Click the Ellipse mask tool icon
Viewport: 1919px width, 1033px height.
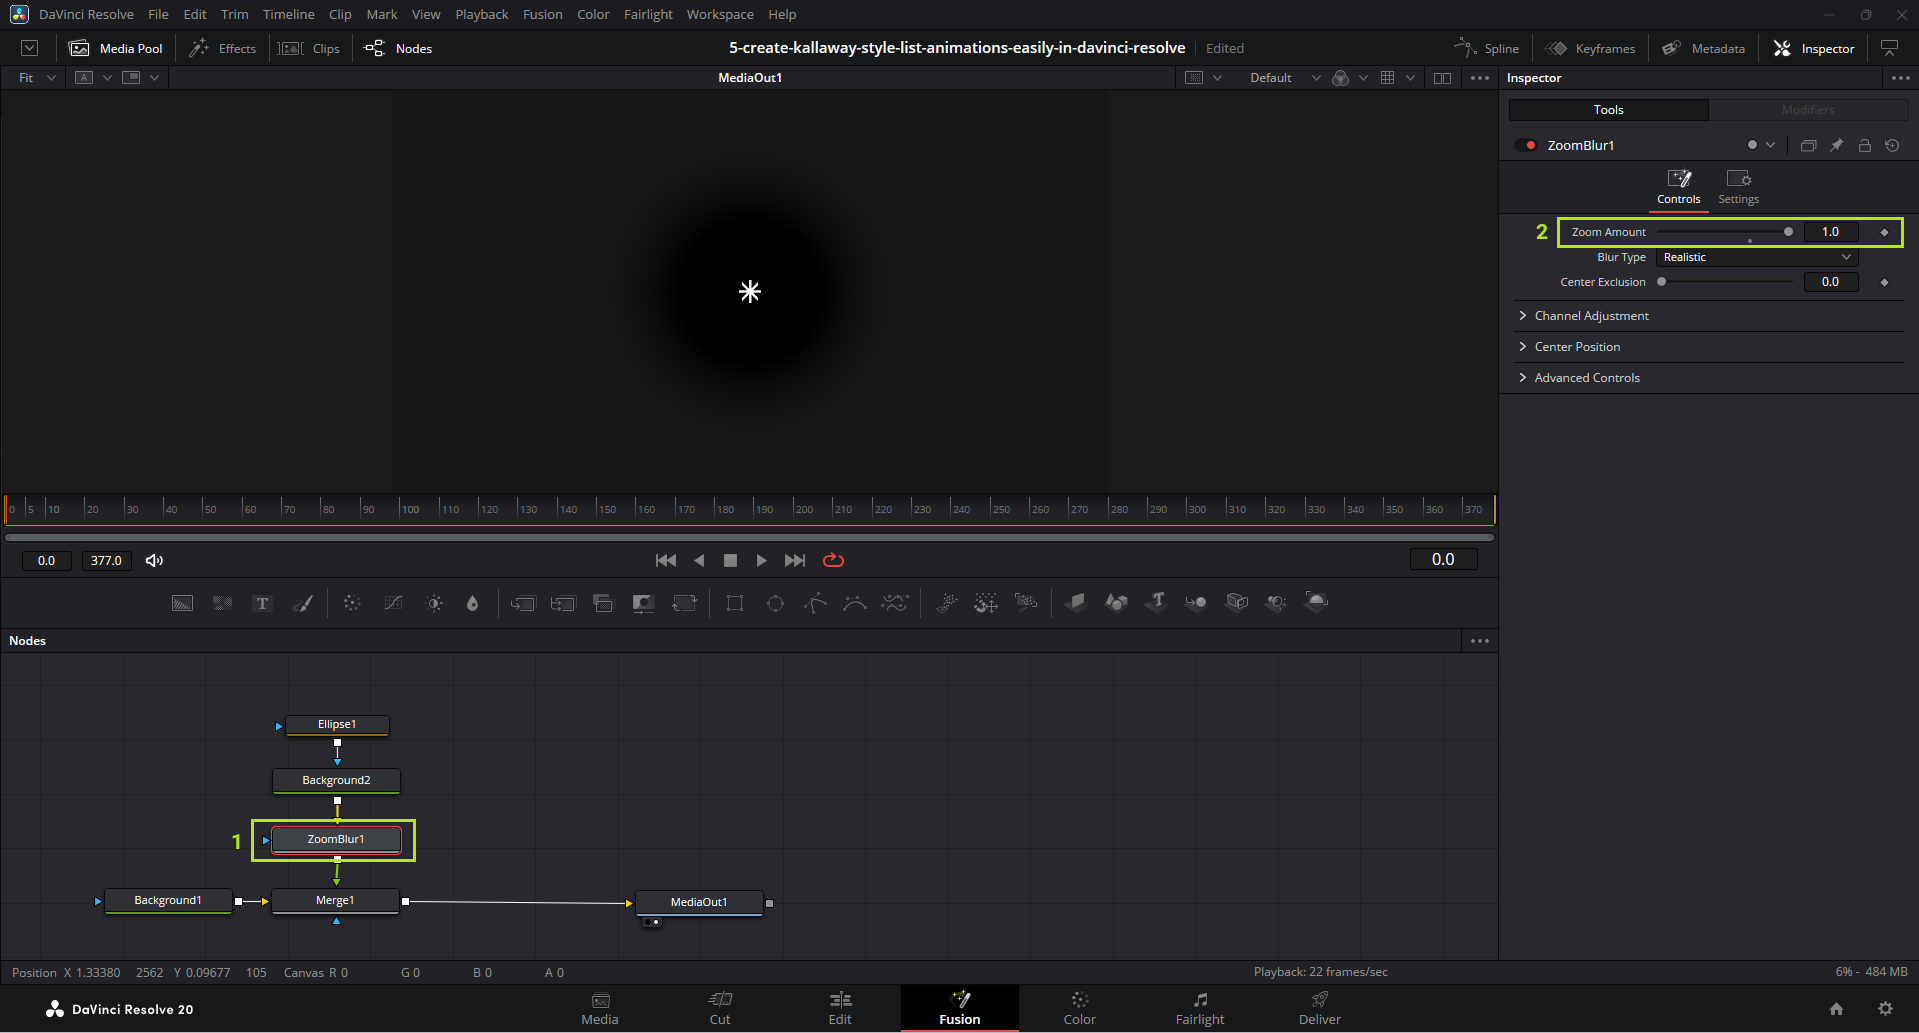click(775, 603)
